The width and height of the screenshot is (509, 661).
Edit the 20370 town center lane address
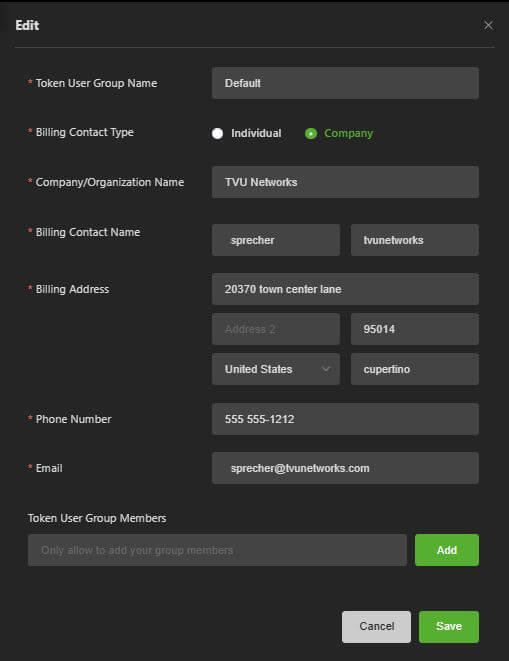[345, 289]
